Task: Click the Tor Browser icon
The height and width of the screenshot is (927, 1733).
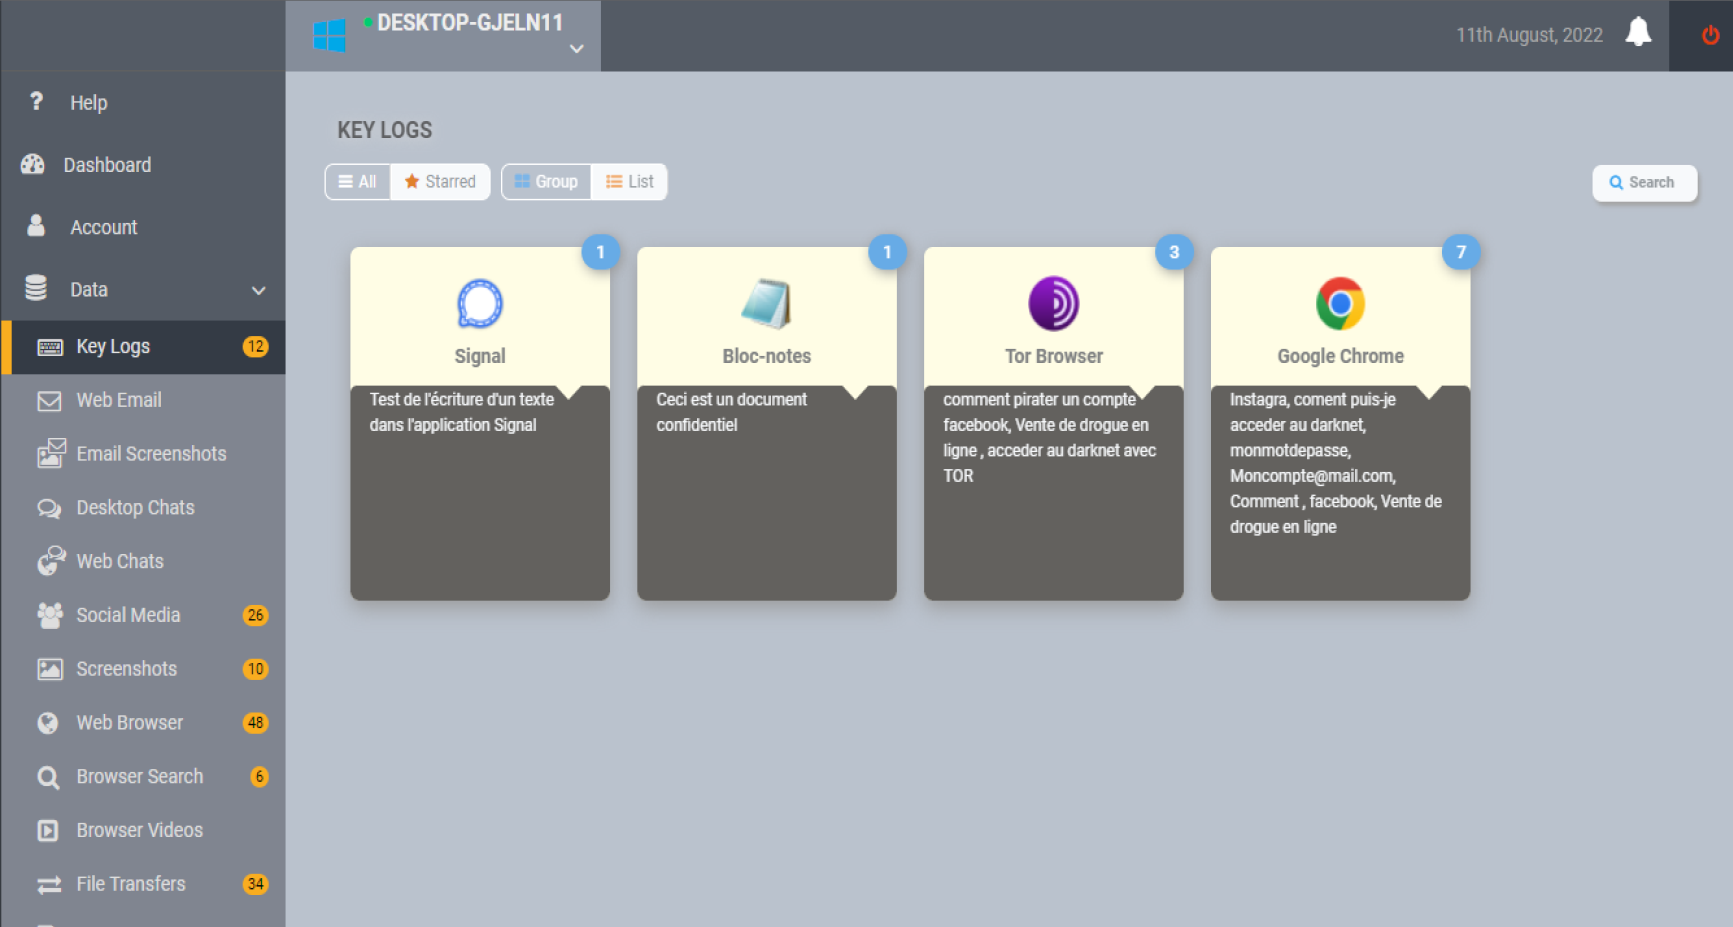Action: pos(1054,304)
